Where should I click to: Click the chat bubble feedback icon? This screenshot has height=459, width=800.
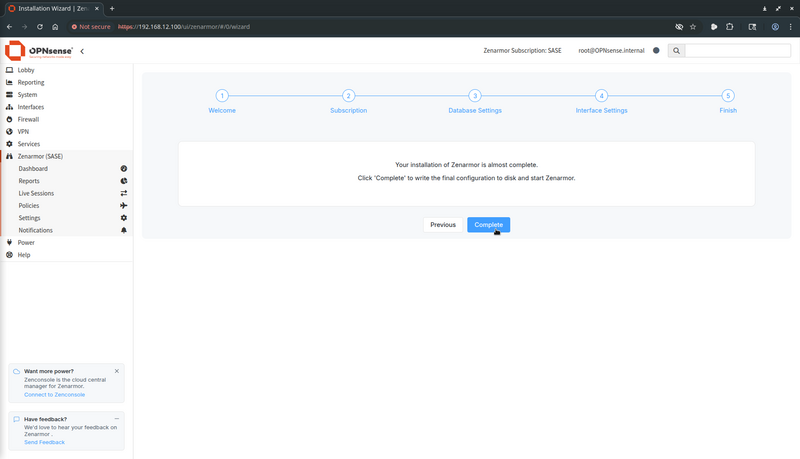(x=16, y=419)
